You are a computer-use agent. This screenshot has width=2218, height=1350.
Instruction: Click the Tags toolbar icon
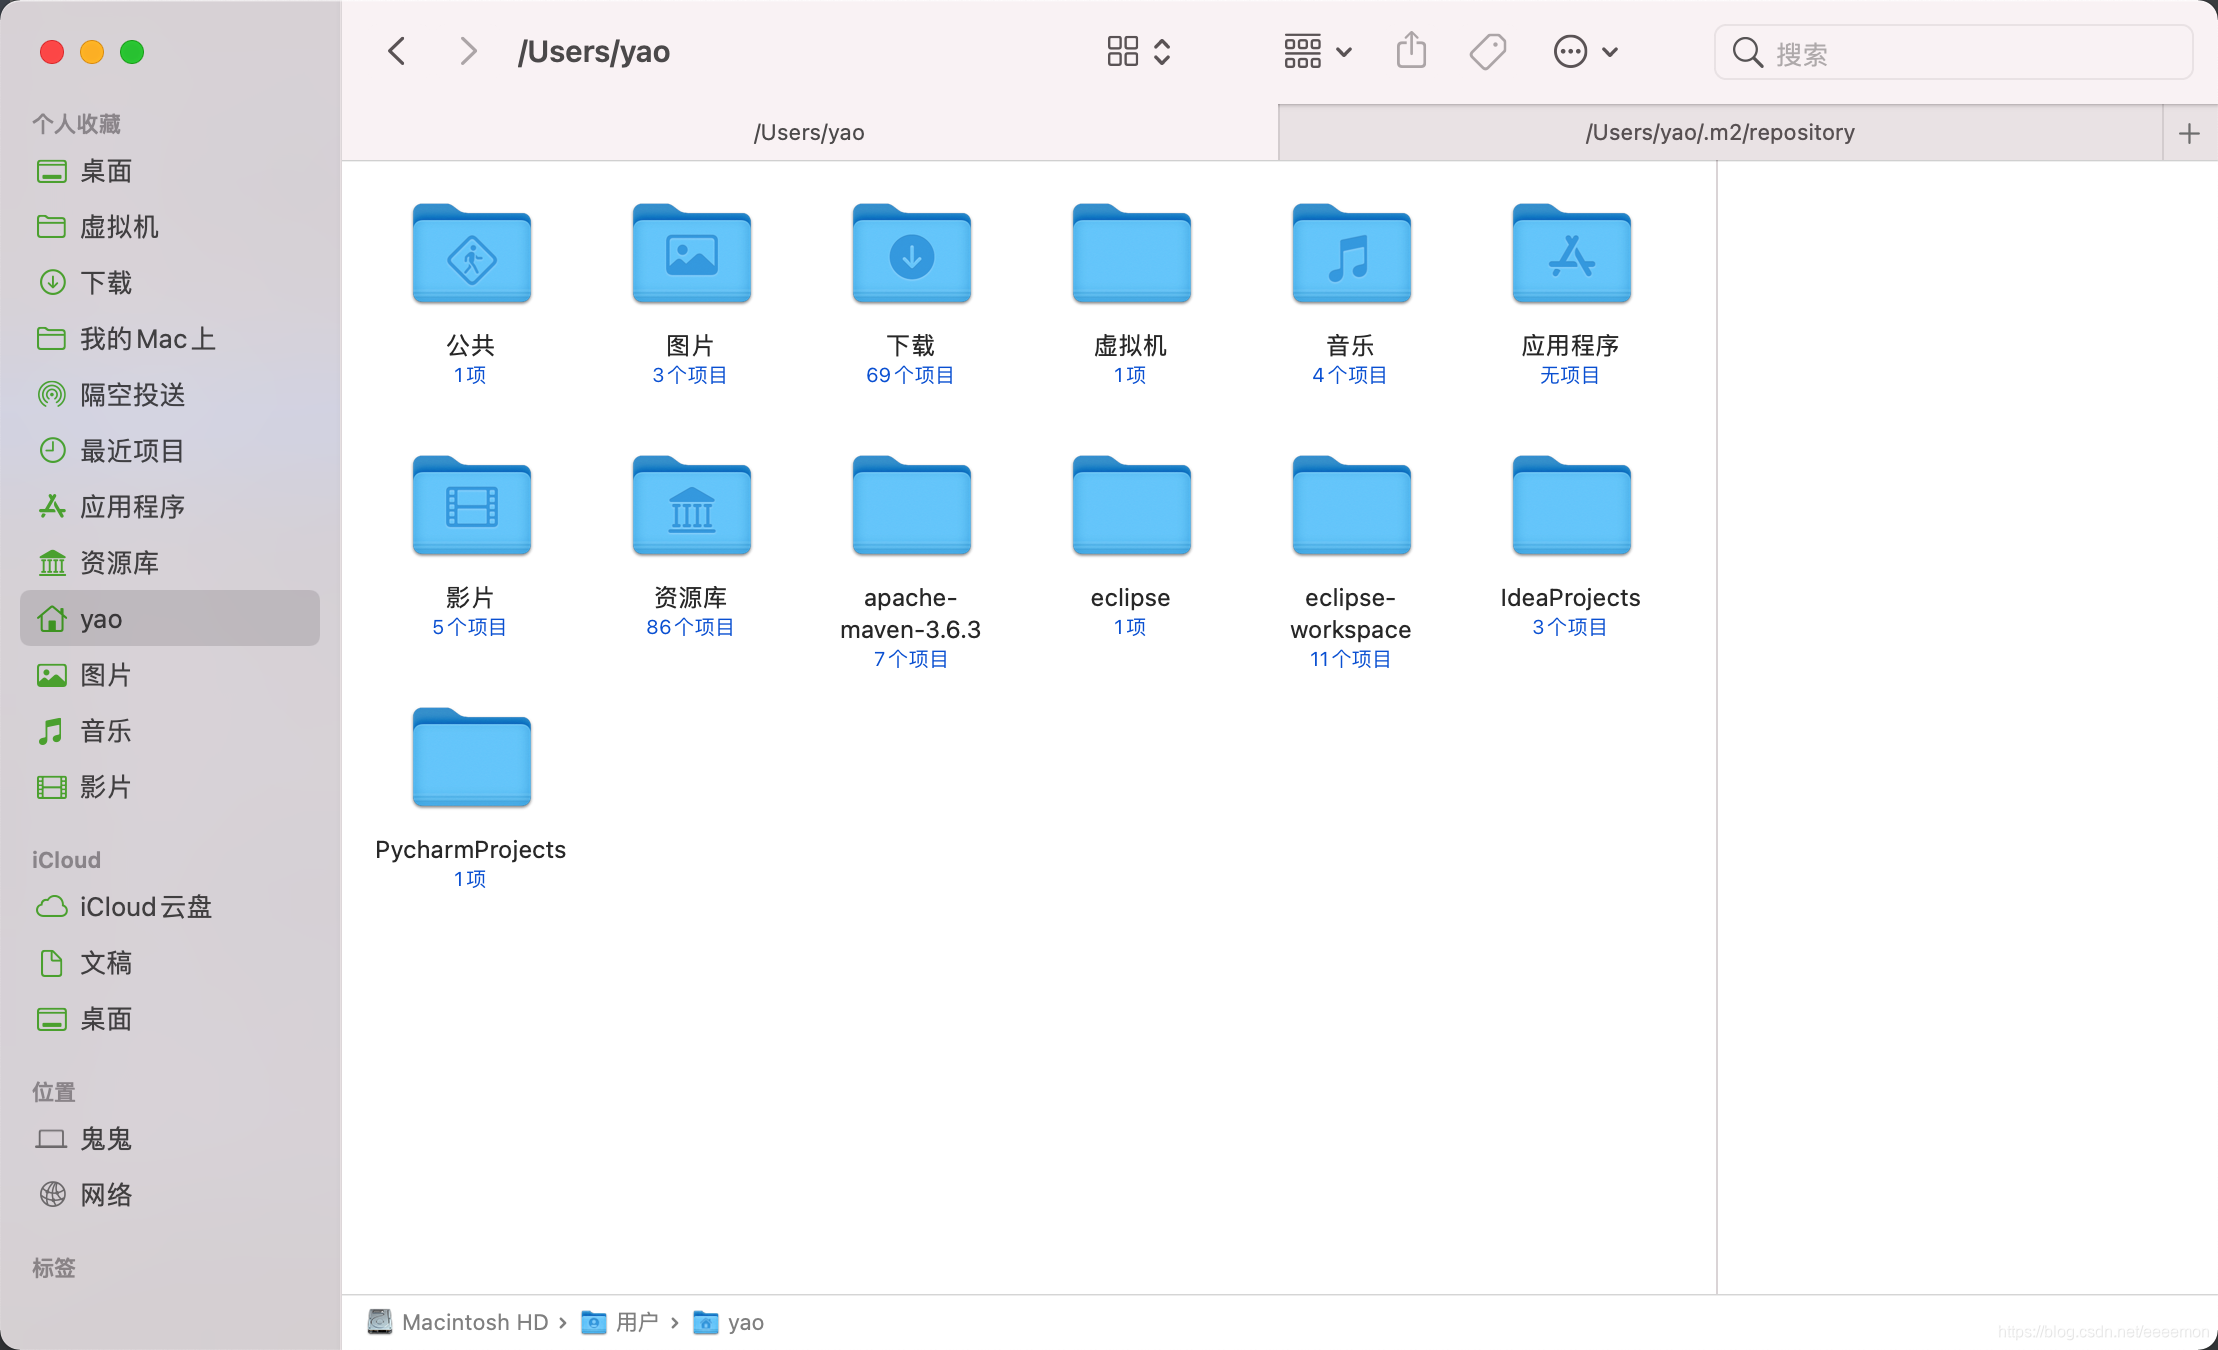click(x=1487, y=51)
